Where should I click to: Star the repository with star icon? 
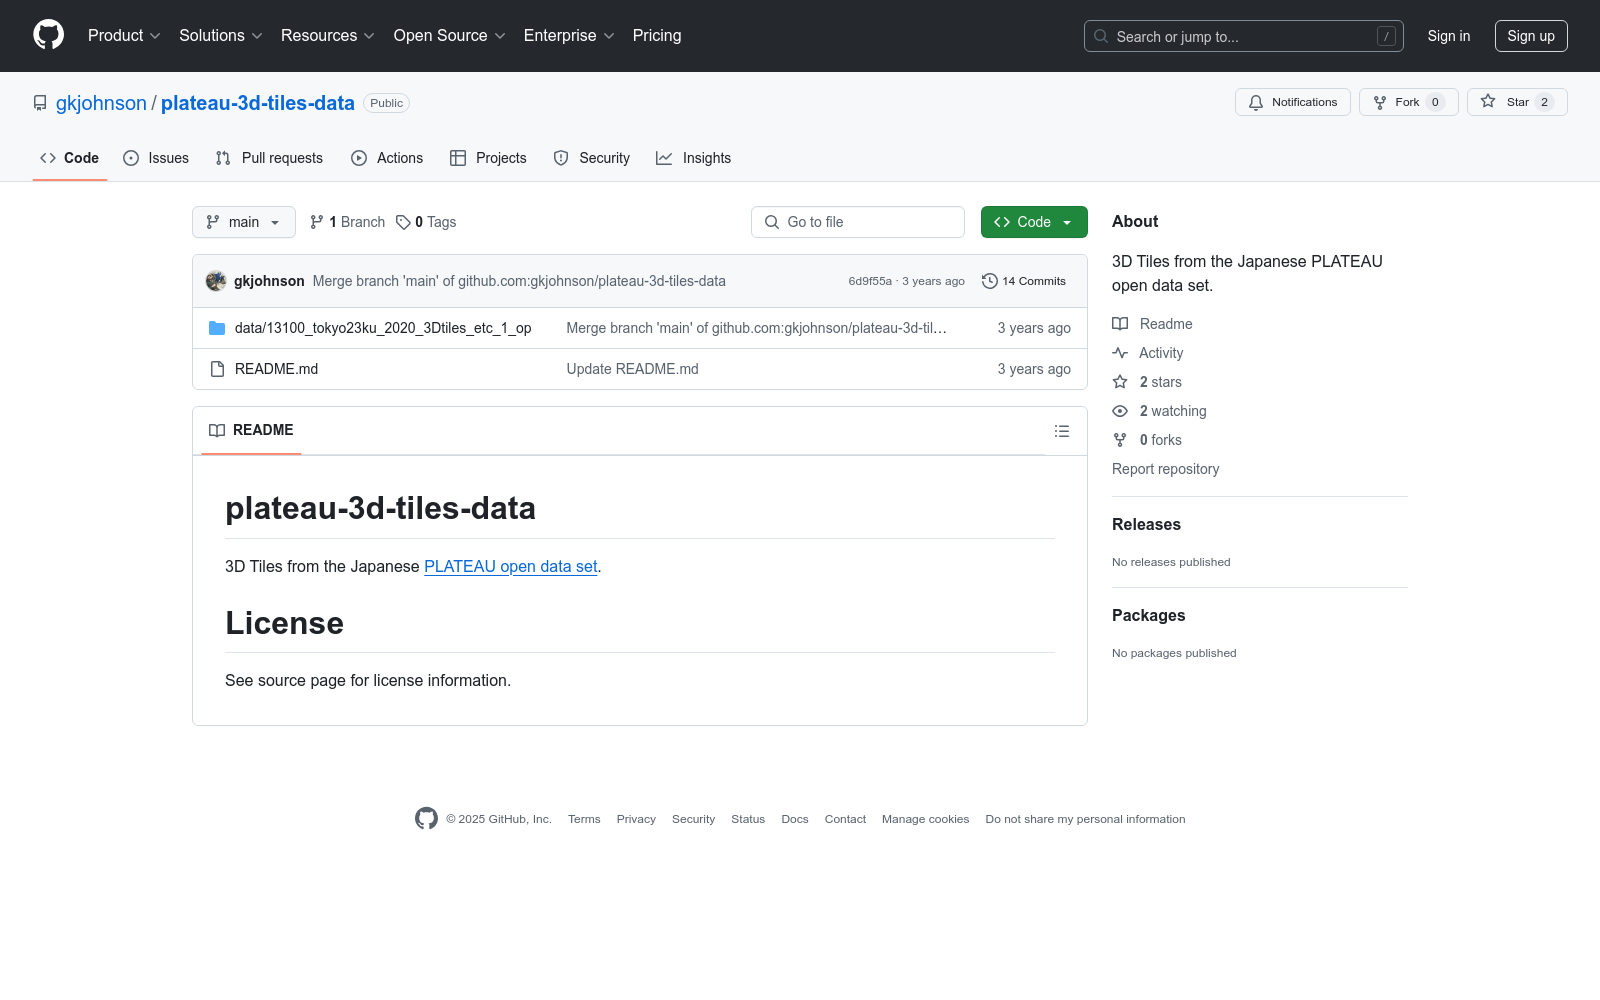pyautogui.click(x=1488, y=102)
